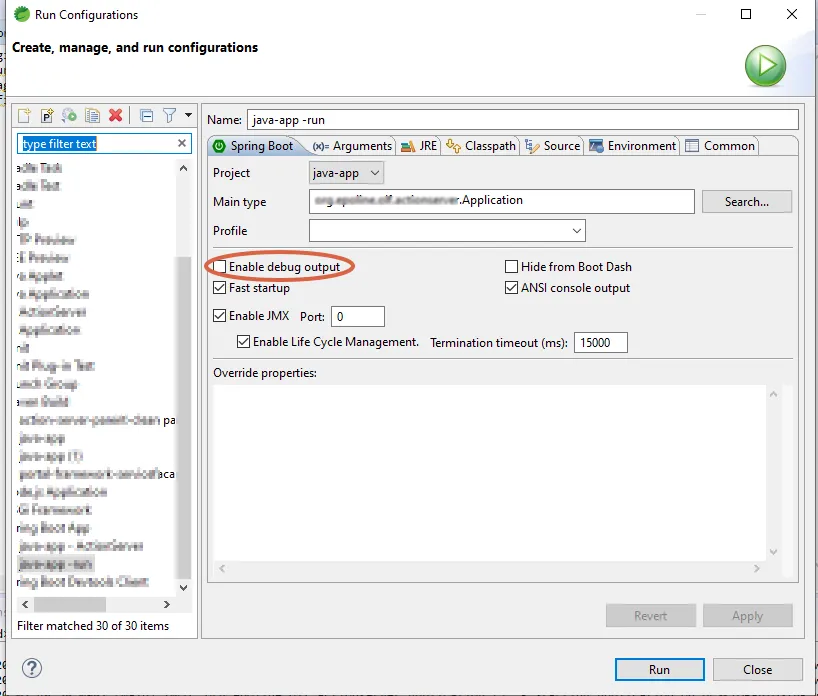
Task: Click configuration list scroll down arrow
Action: [x=183, y=587]
